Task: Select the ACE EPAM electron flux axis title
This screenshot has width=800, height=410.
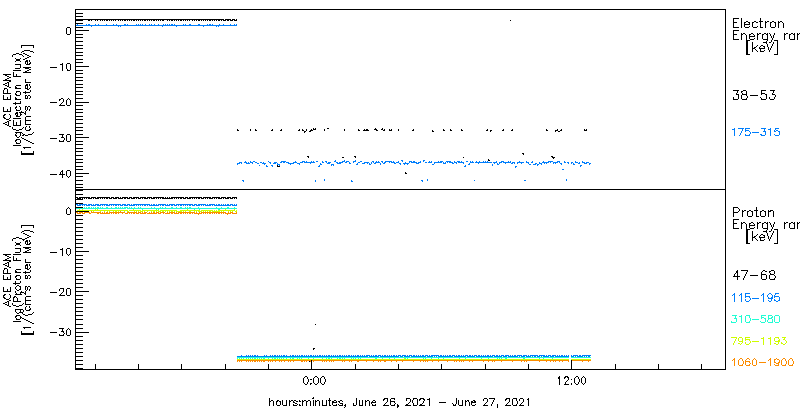Action: pyautogui.click(x=20, y=99)
